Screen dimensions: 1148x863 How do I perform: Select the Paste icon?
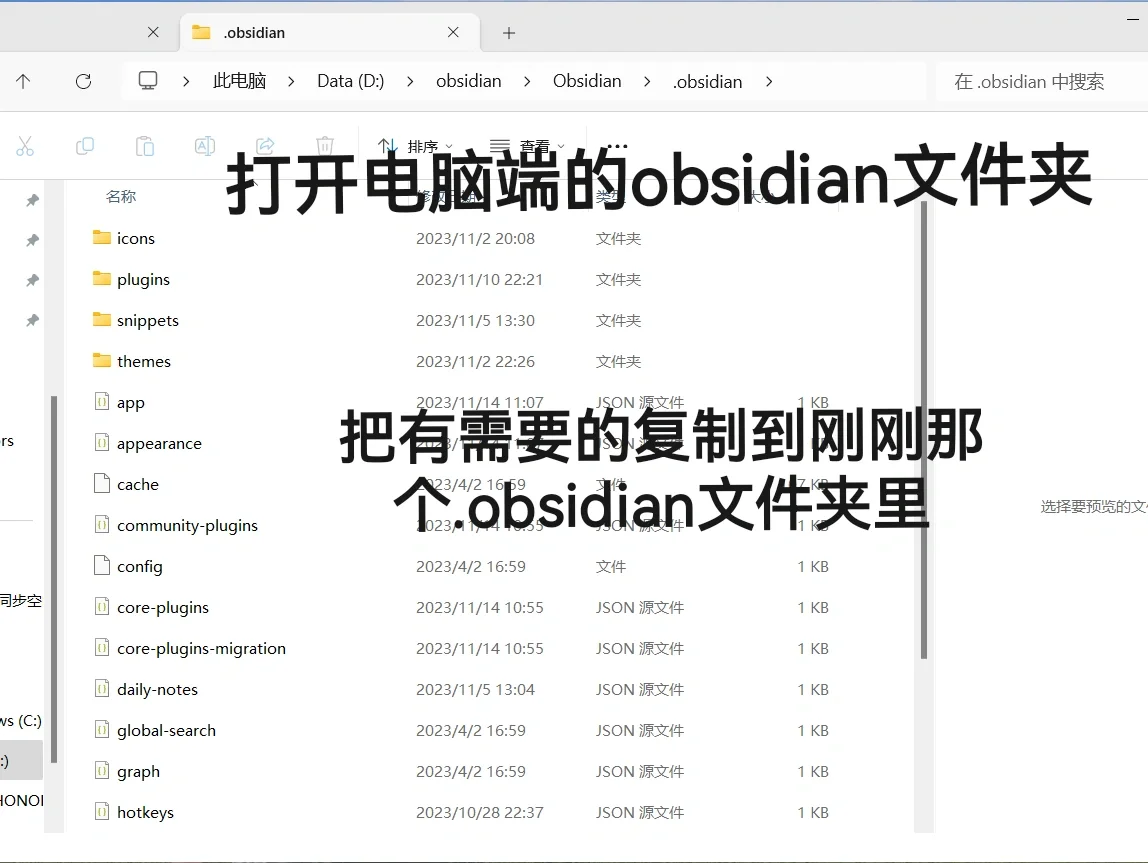coord(145,146)
